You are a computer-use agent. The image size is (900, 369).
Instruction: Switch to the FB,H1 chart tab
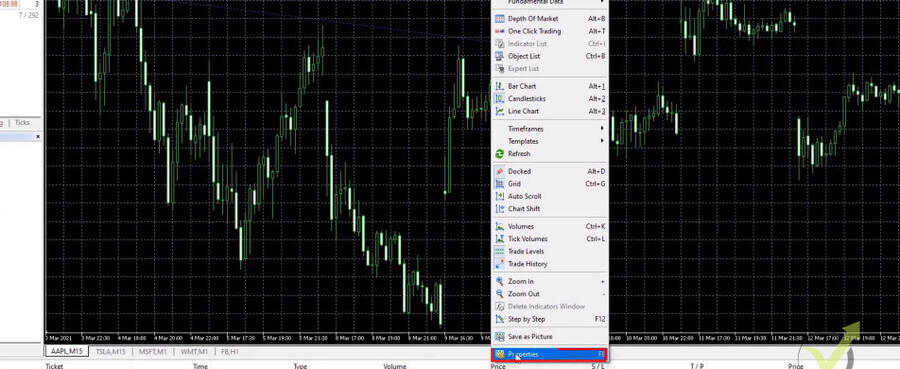point(229,351)
